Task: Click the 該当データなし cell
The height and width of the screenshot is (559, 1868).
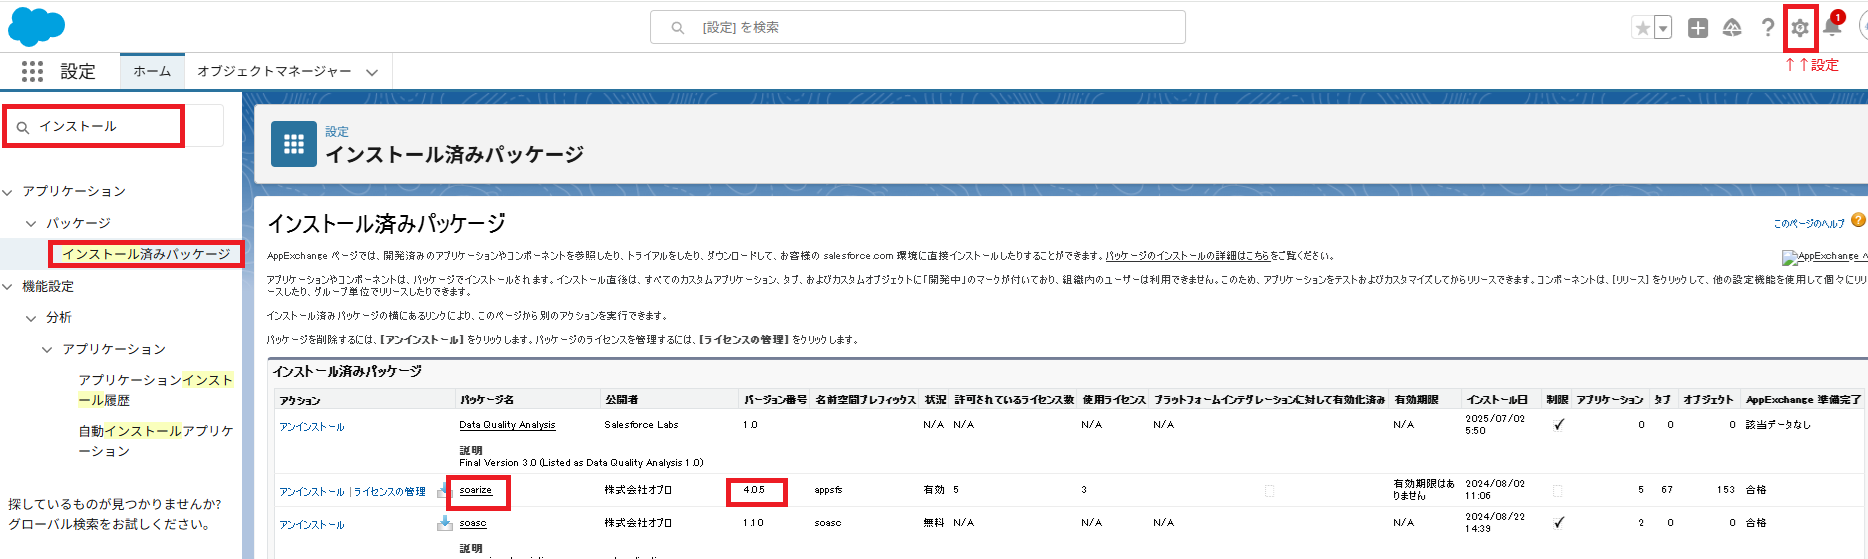Action: (x=1778, y=425)
